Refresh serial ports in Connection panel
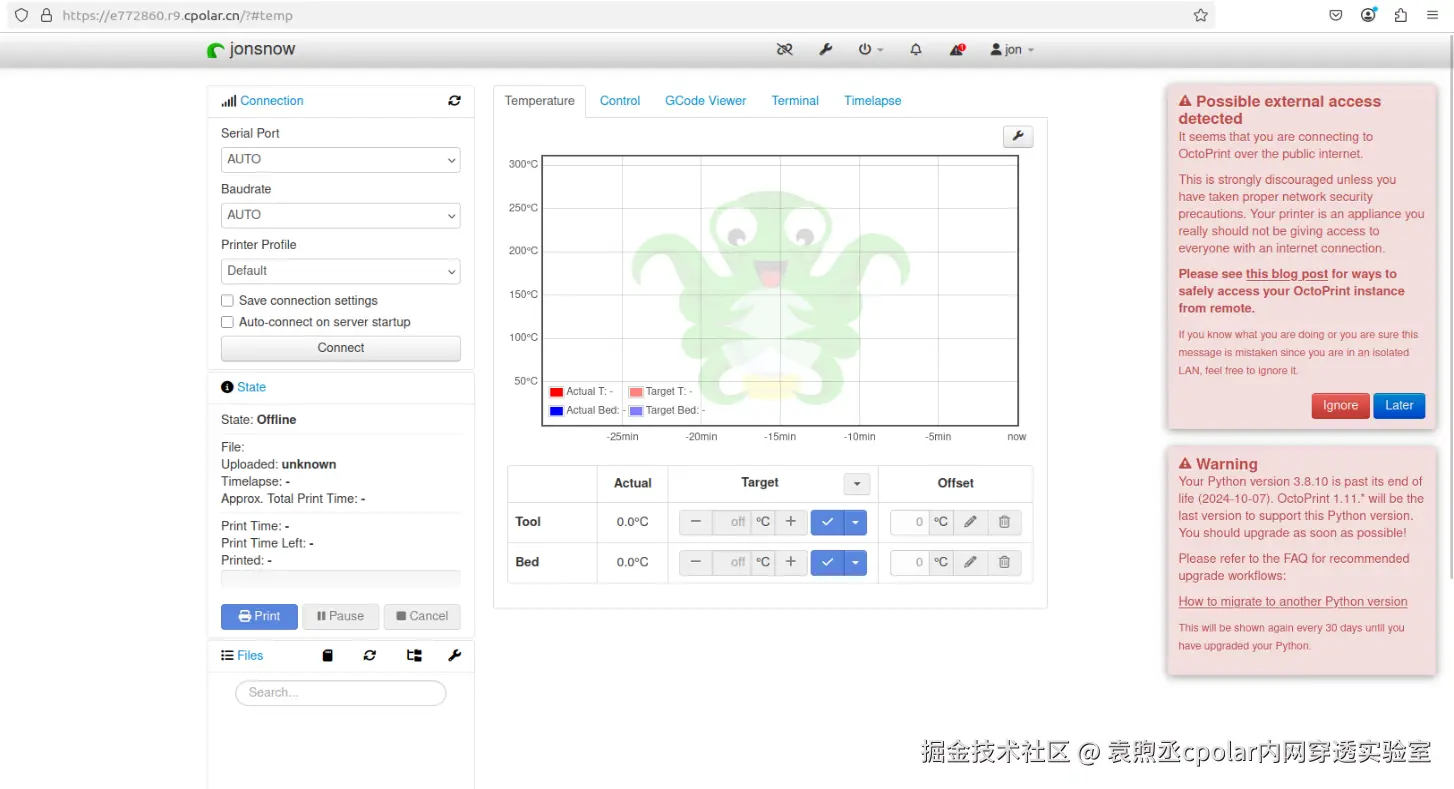Viewport: 1454px width, 789px height. click(454, 101)
